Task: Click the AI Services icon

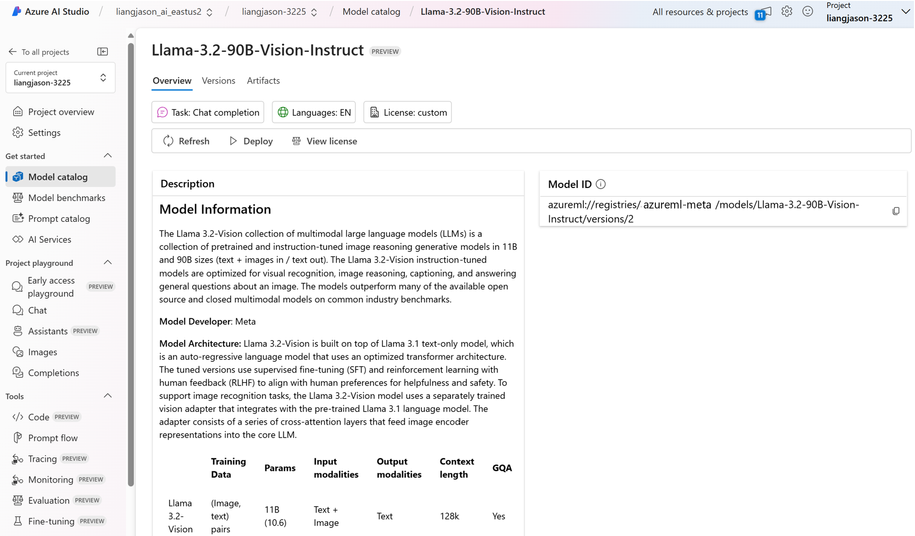Action: click(18, 240)
